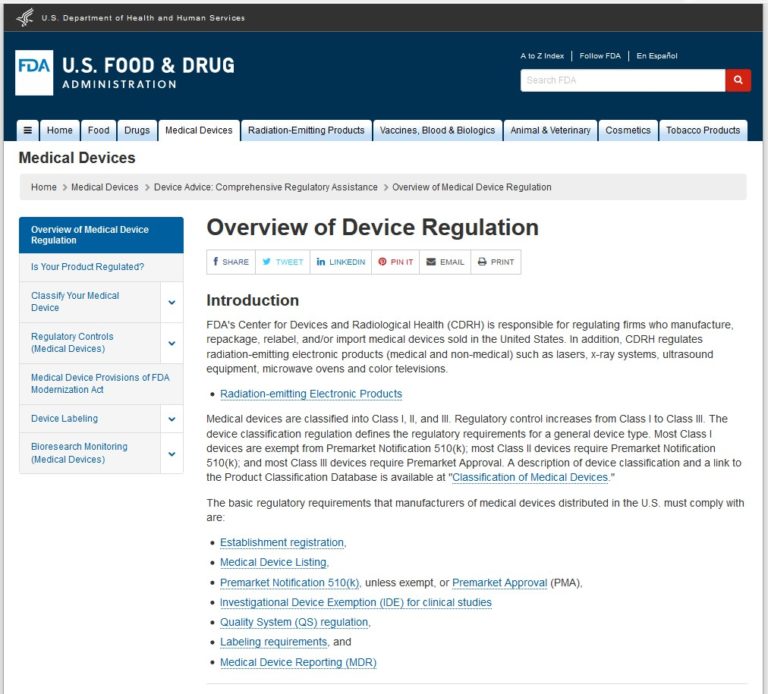
Task: Open the Cosmetics tab
Action: tap(628, 130)
